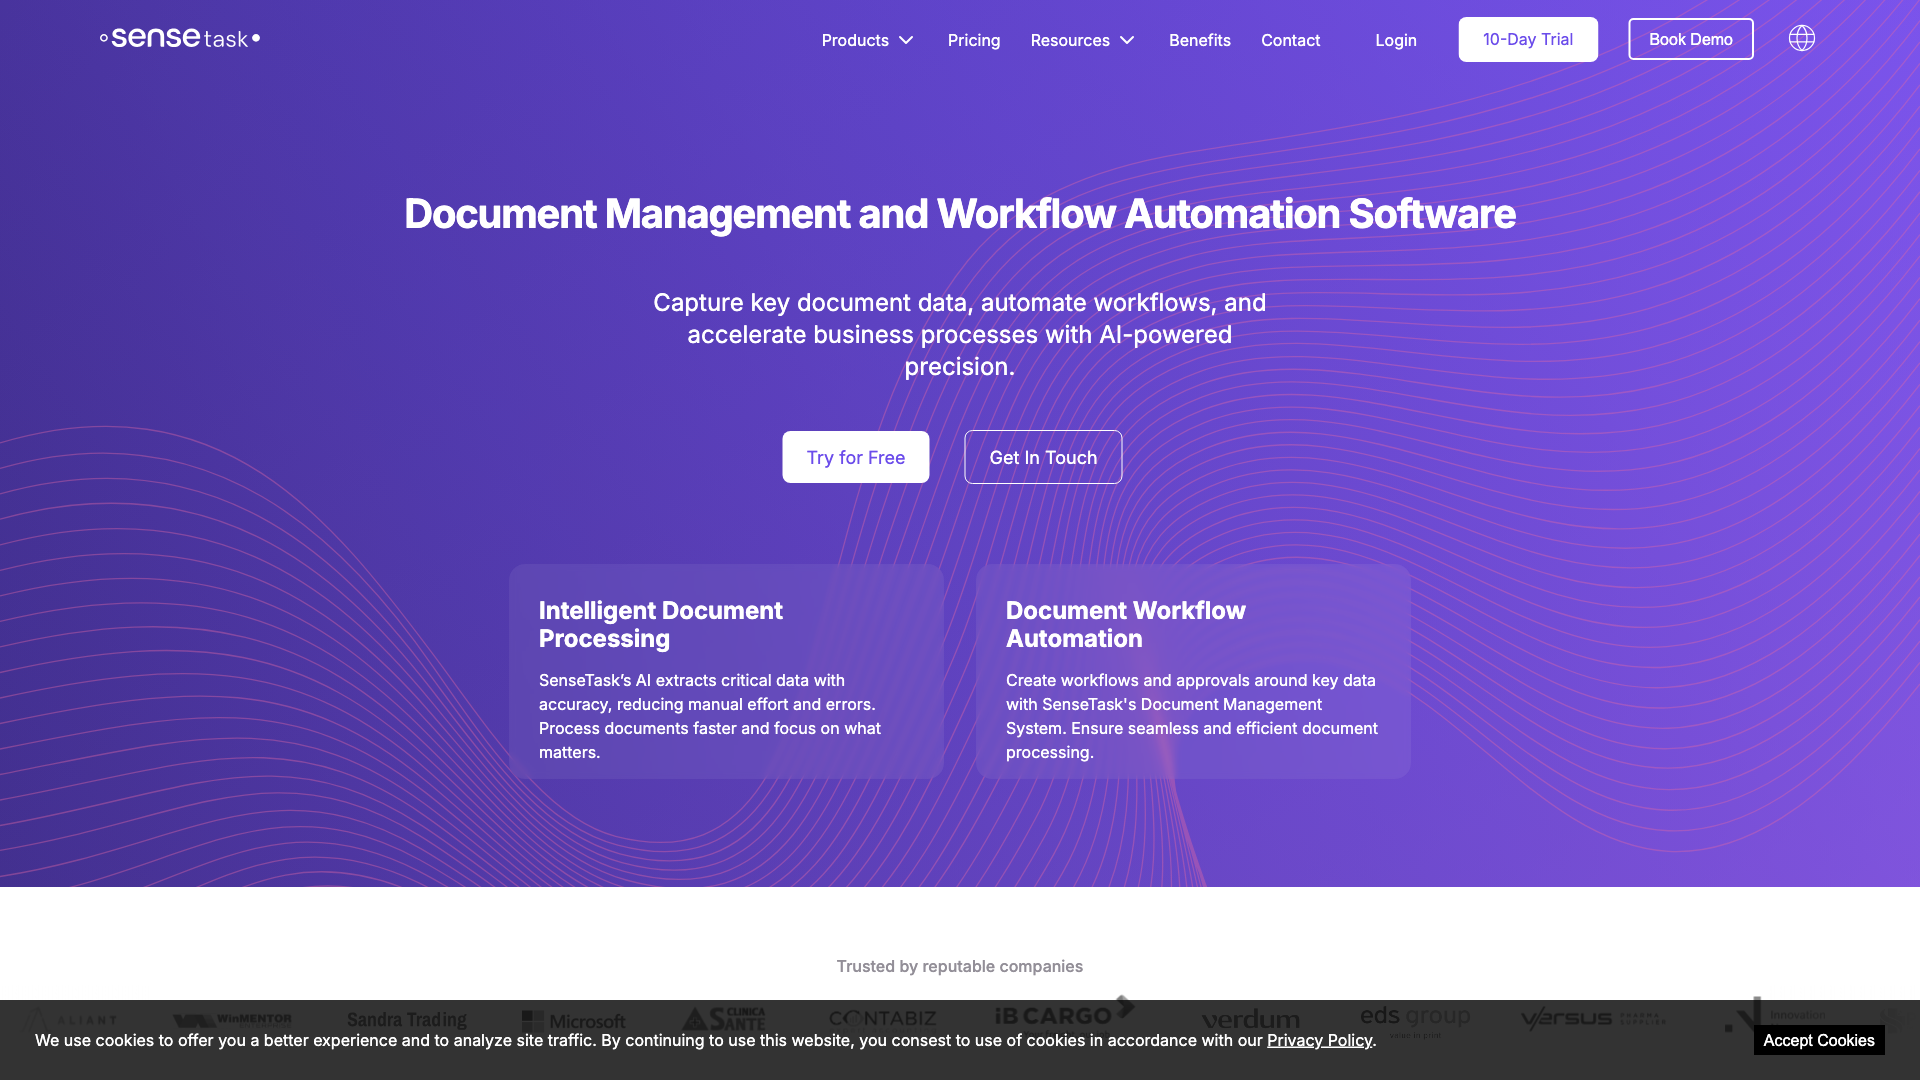This screenshot has height=1080, width=1920.
Task: Click the Pricing menu item
Action: pyautogui.click(x=973, y=40)
